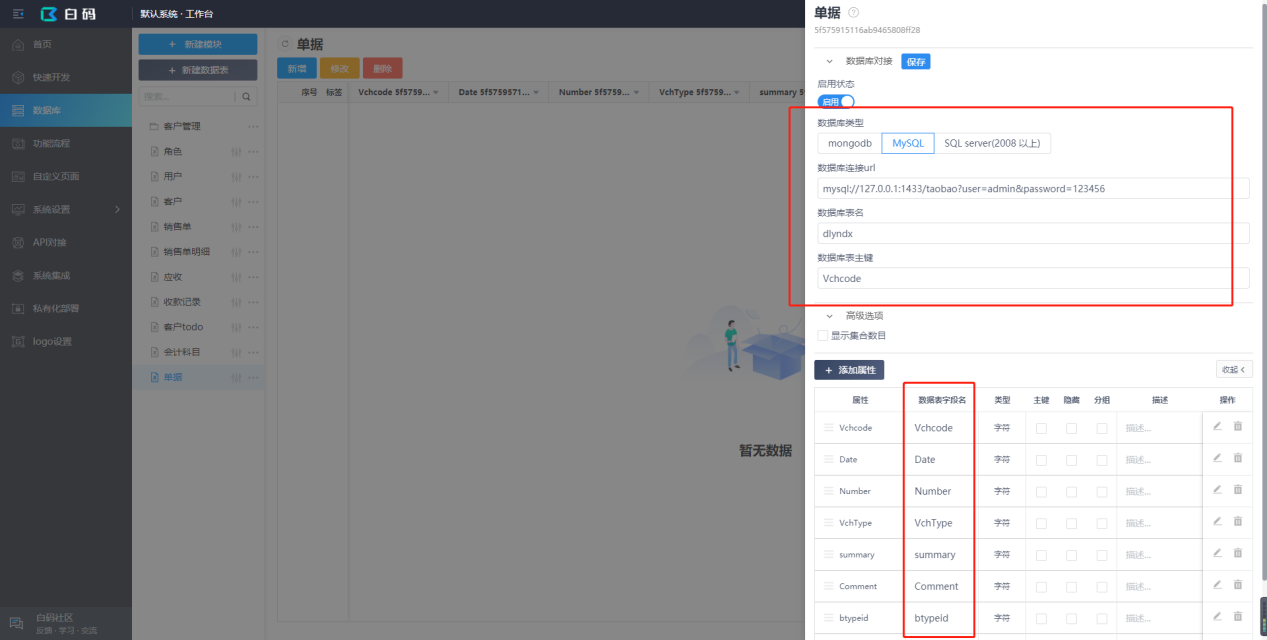Tick the 显示集合数目 checkbox

click(x=823, y=335)
